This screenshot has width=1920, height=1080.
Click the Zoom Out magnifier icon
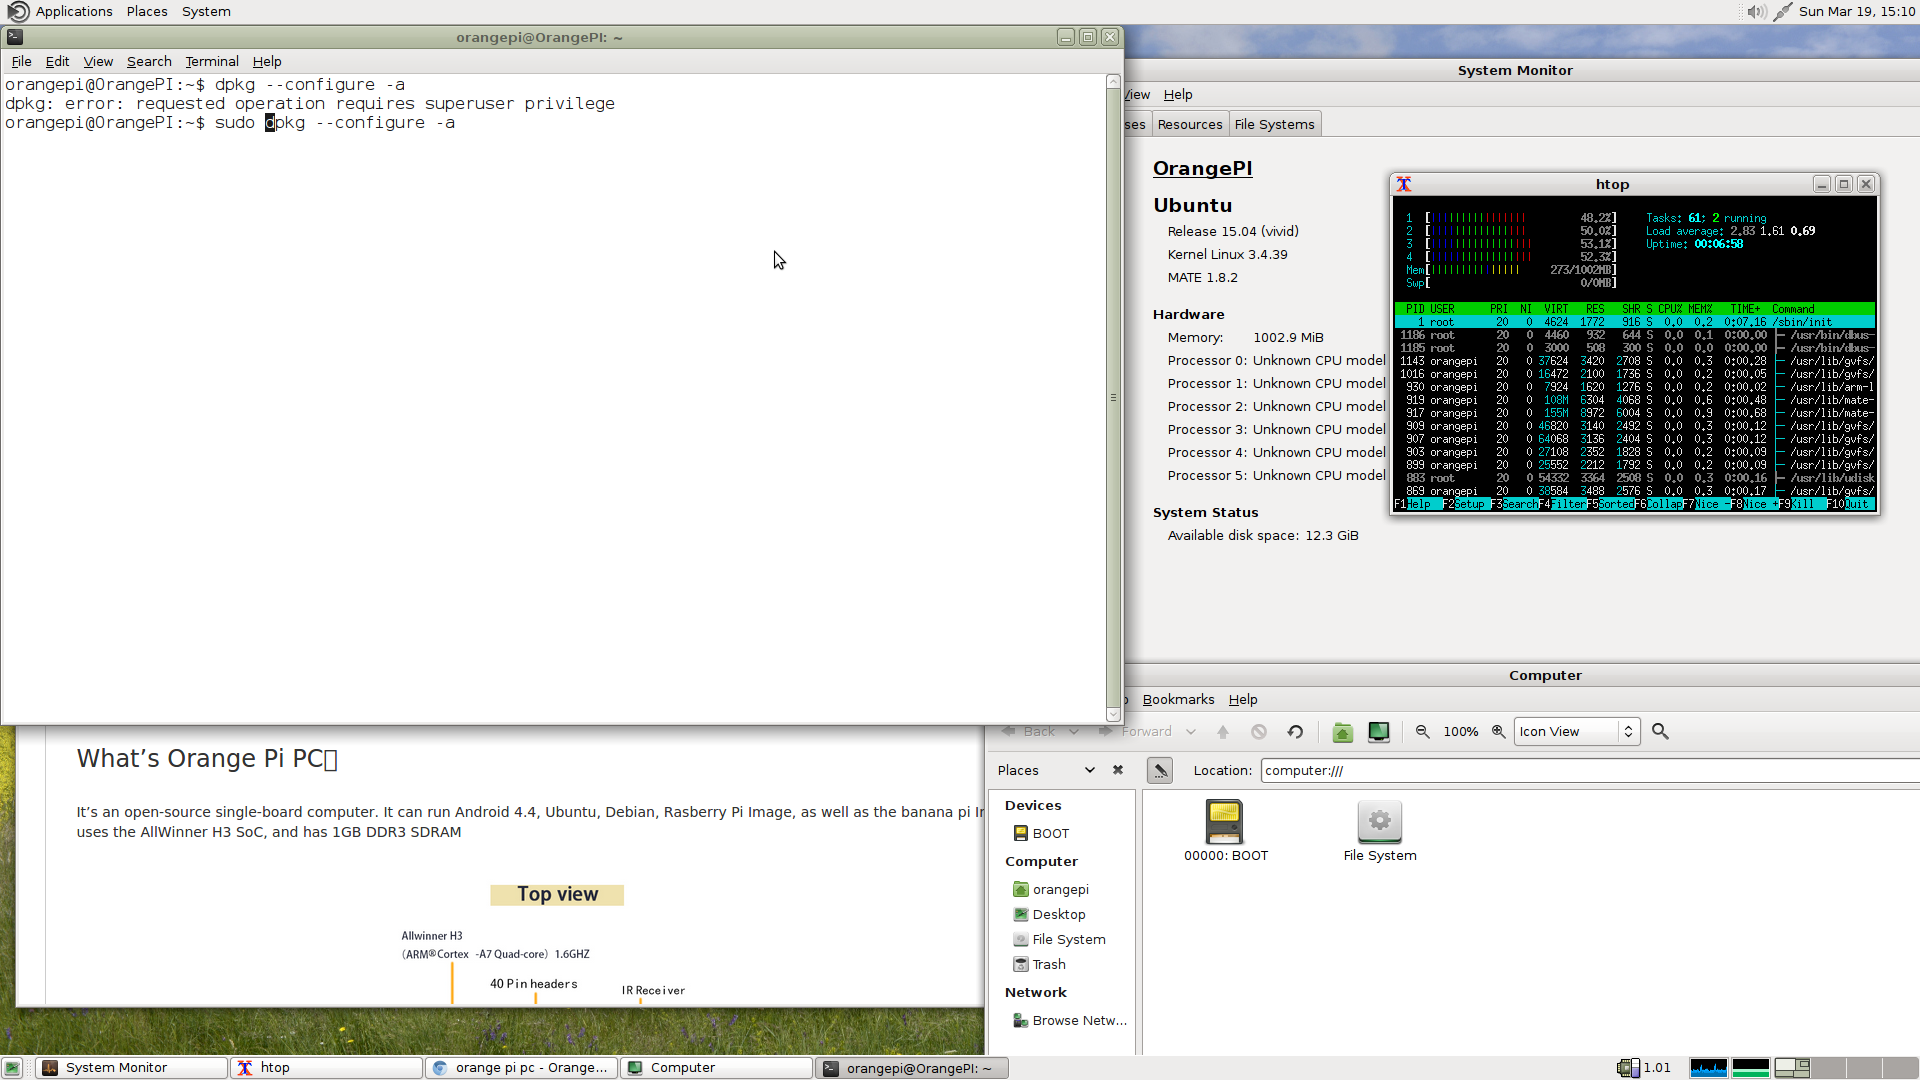point(1422,731)
